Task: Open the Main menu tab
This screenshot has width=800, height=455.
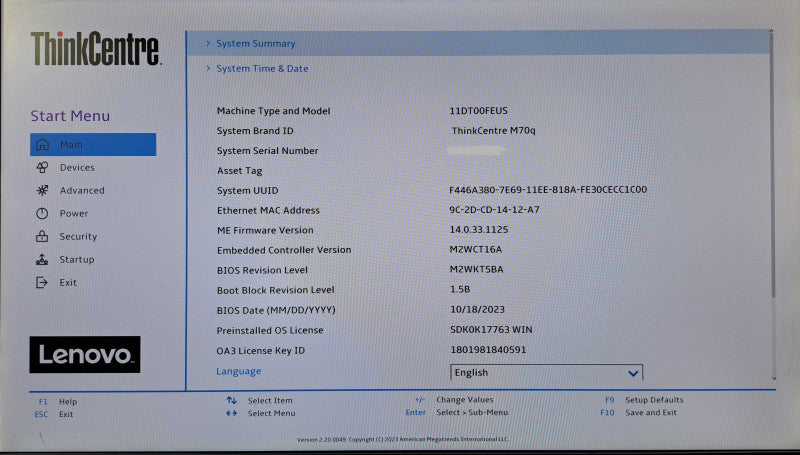Action: point(93,144)
